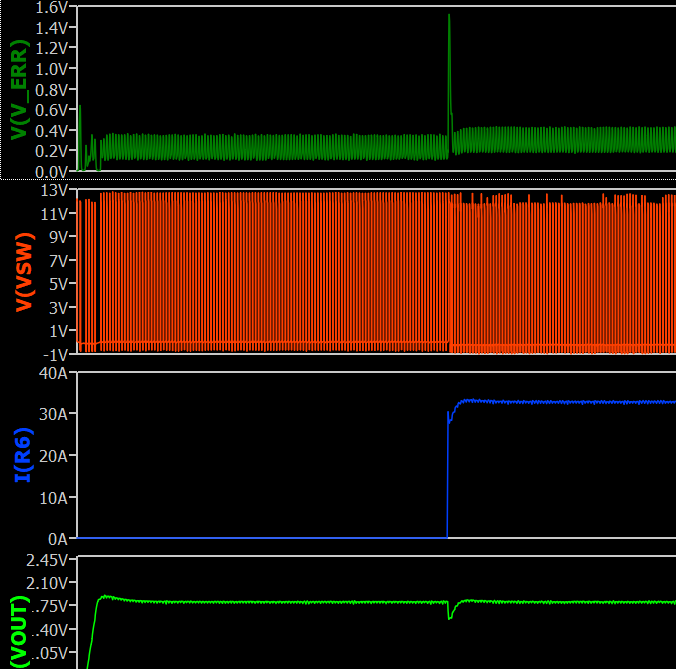Click the VOUT startup overshoot peak
The height and width of the screenshot is (669, 676).
105,597
